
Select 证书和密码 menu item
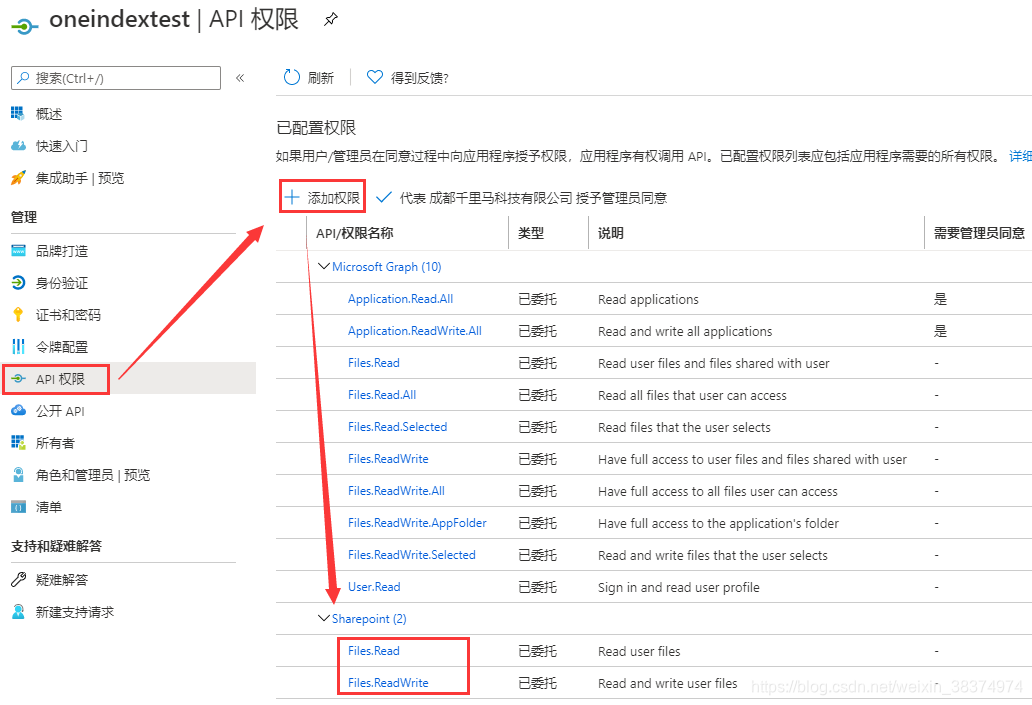(x=68, y=315)
